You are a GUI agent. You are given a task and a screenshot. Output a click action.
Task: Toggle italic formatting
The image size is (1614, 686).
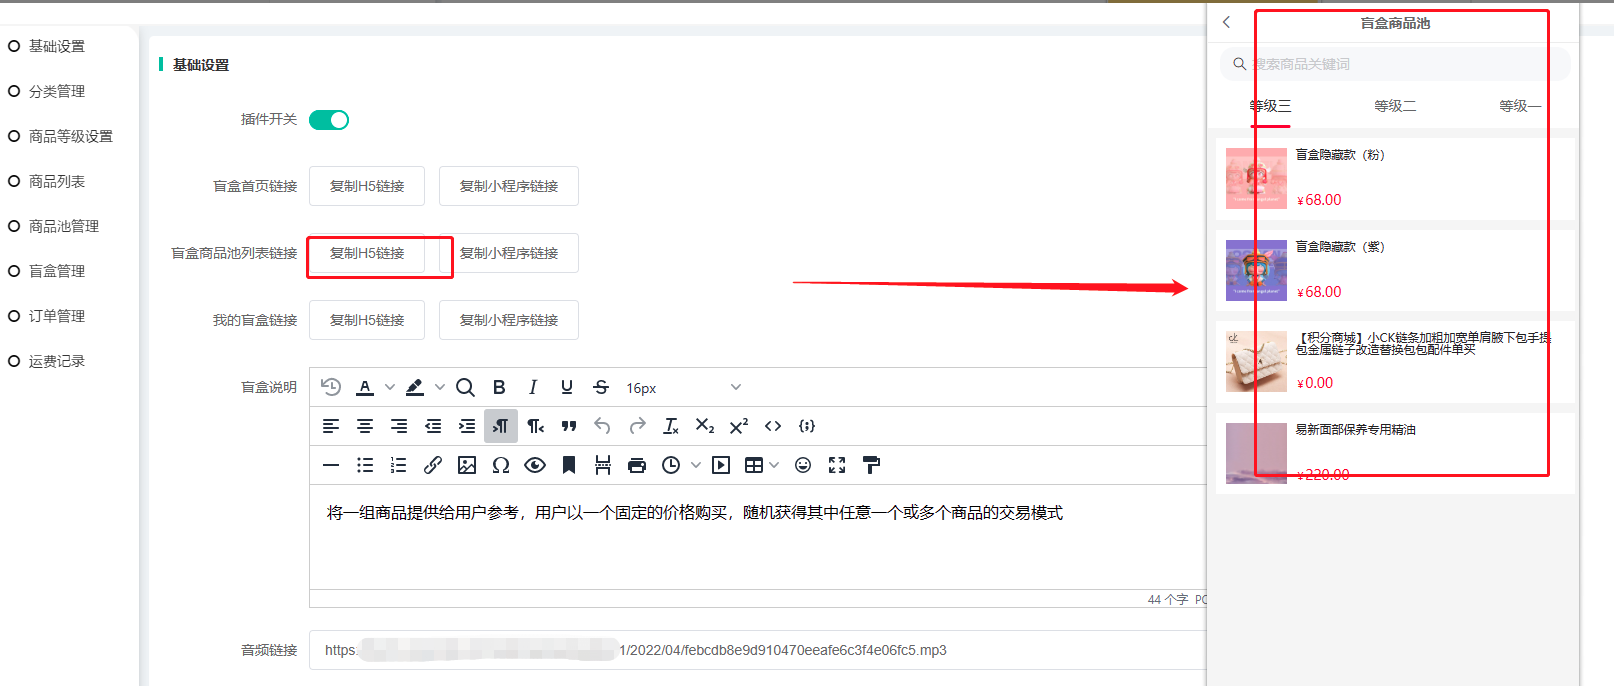[x=533, y=387]
